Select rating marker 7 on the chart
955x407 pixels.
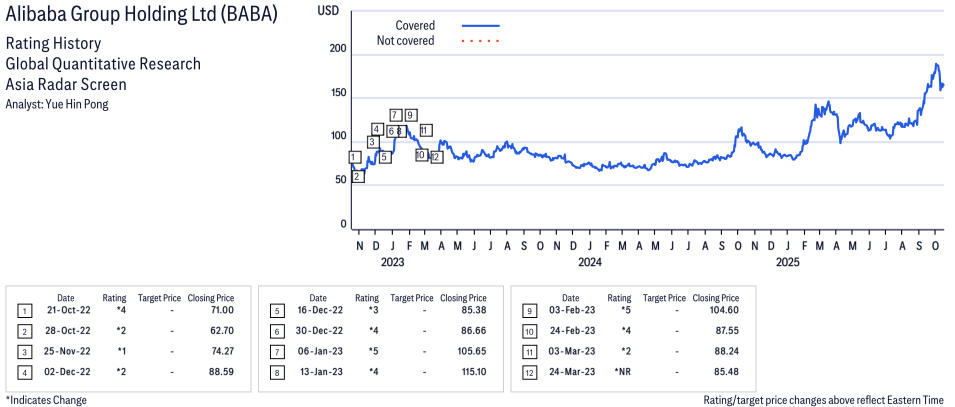tap(396, 115)
